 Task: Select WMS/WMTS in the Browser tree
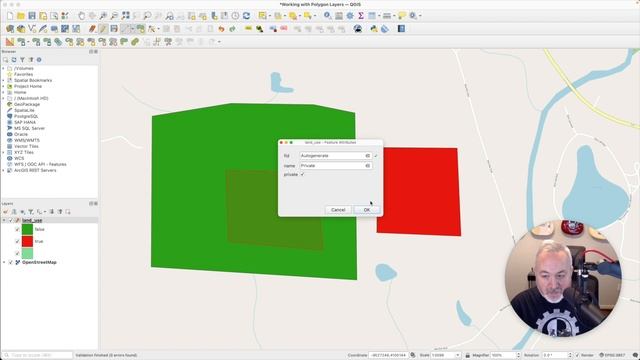click(27, 140)
